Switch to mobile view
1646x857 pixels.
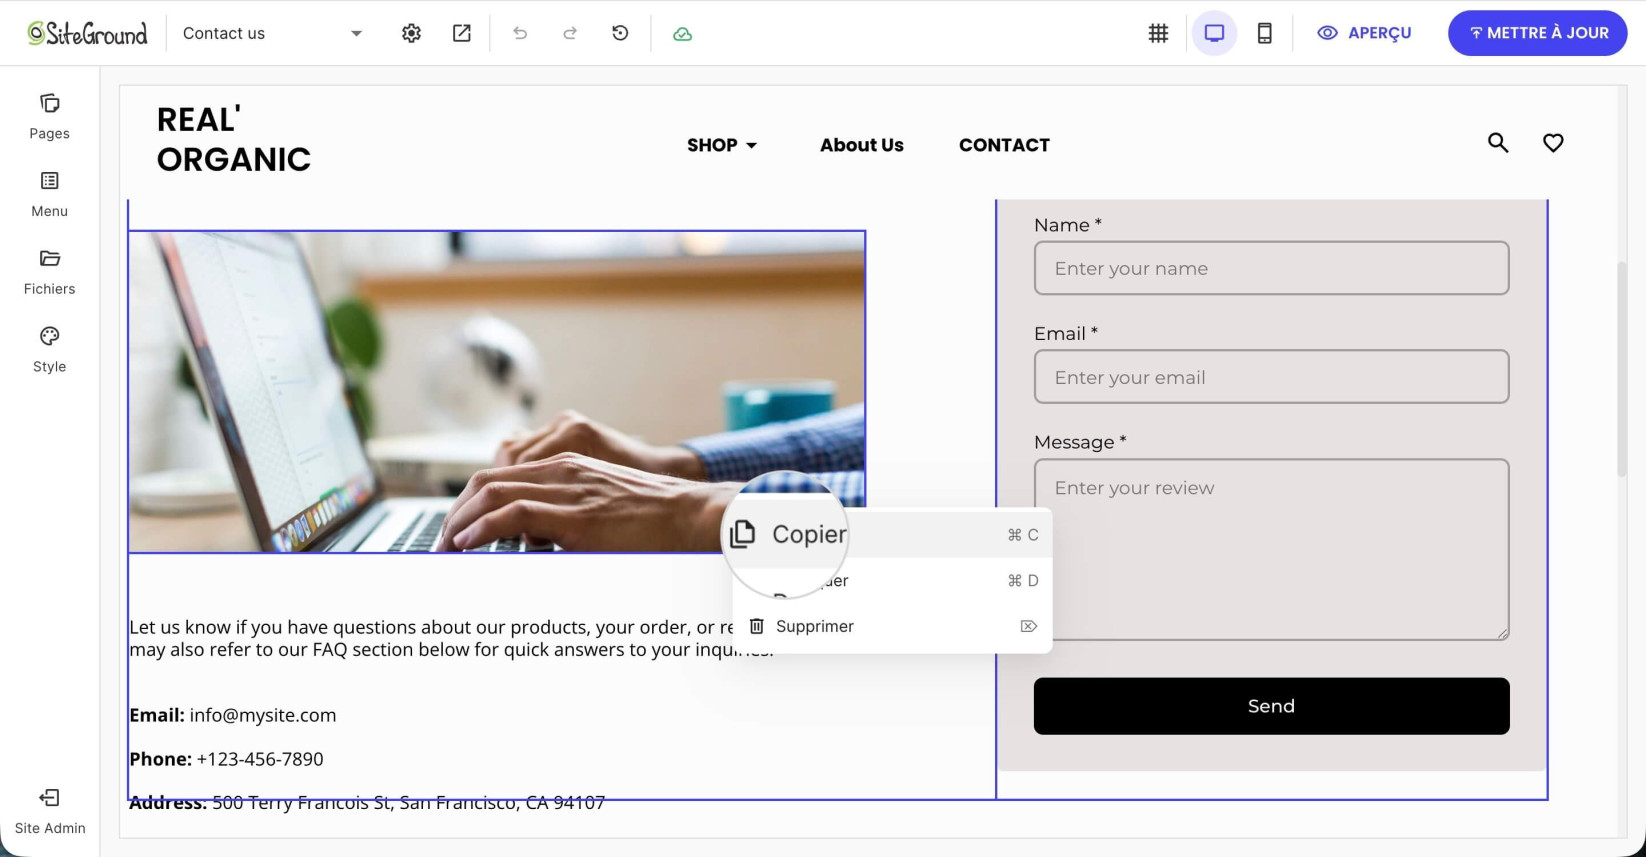(1264, 33)
